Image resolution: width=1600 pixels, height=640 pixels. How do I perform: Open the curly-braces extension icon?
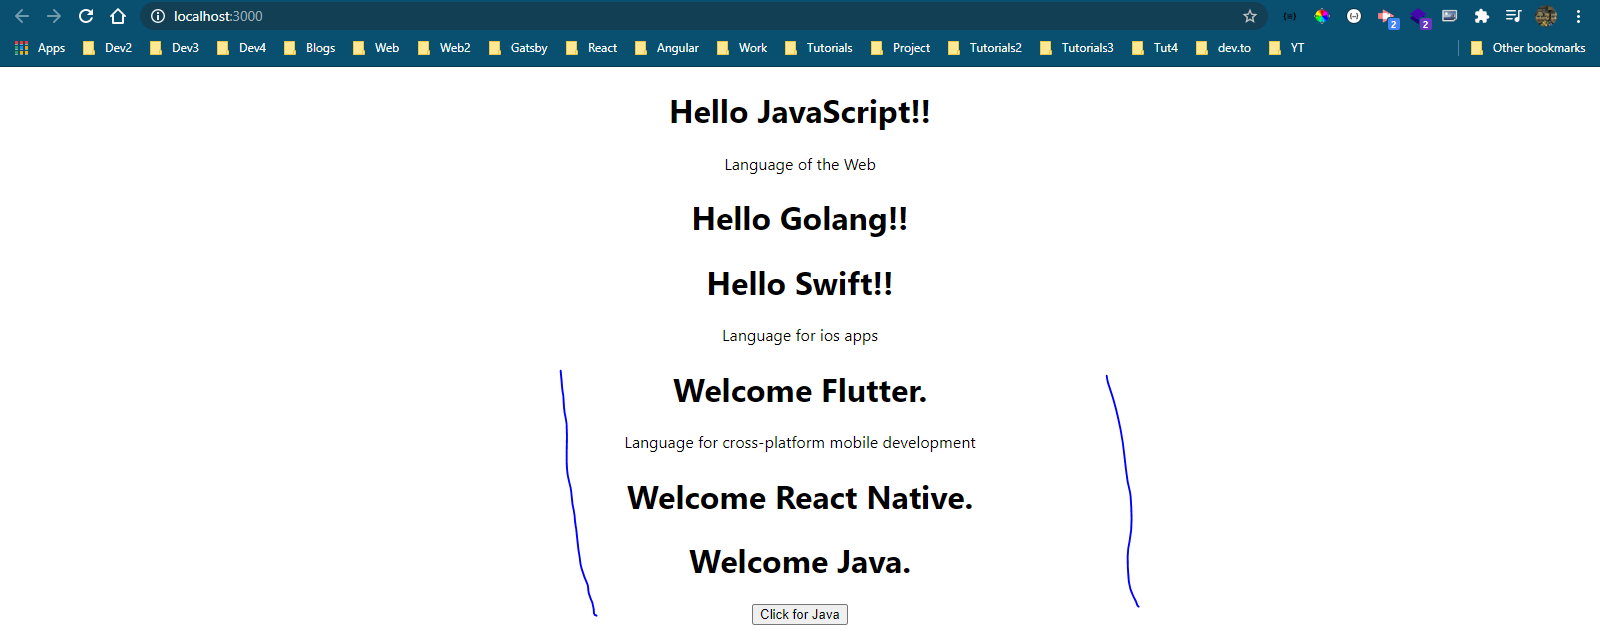coord(1290,16)
